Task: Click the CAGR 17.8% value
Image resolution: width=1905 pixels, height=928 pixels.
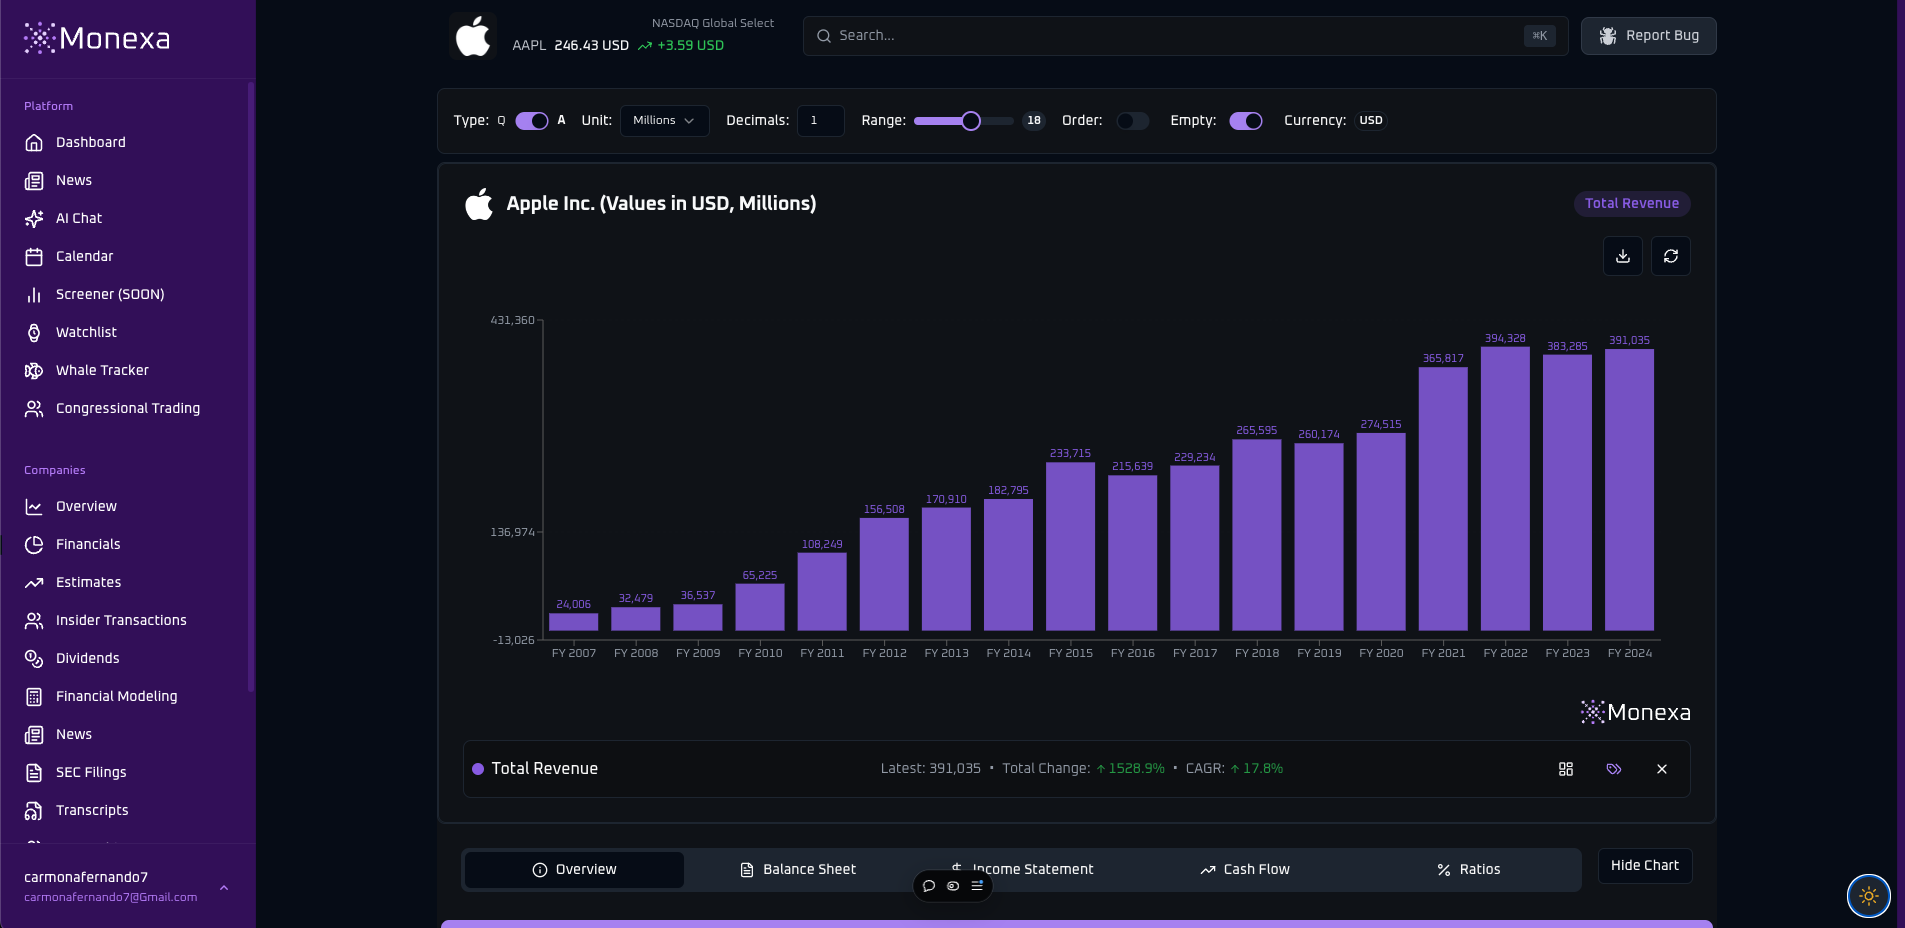Action: coord(1257,769)
